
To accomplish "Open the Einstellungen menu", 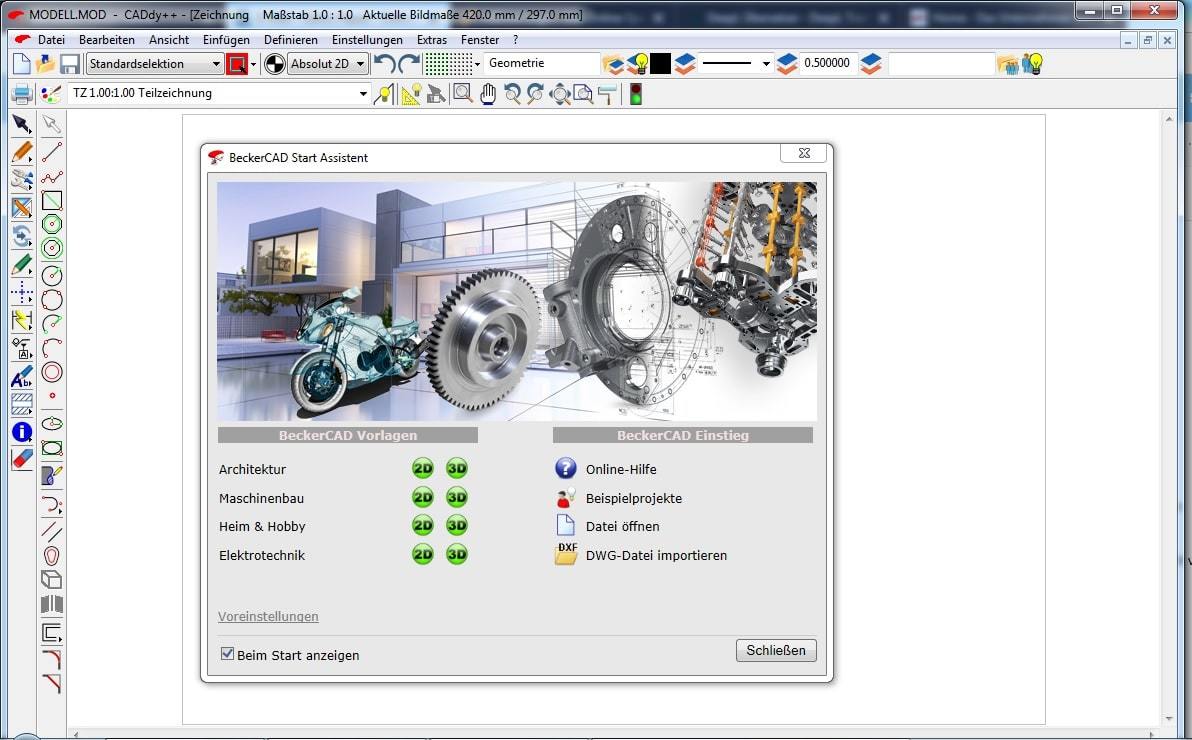I will coord(367,40).
